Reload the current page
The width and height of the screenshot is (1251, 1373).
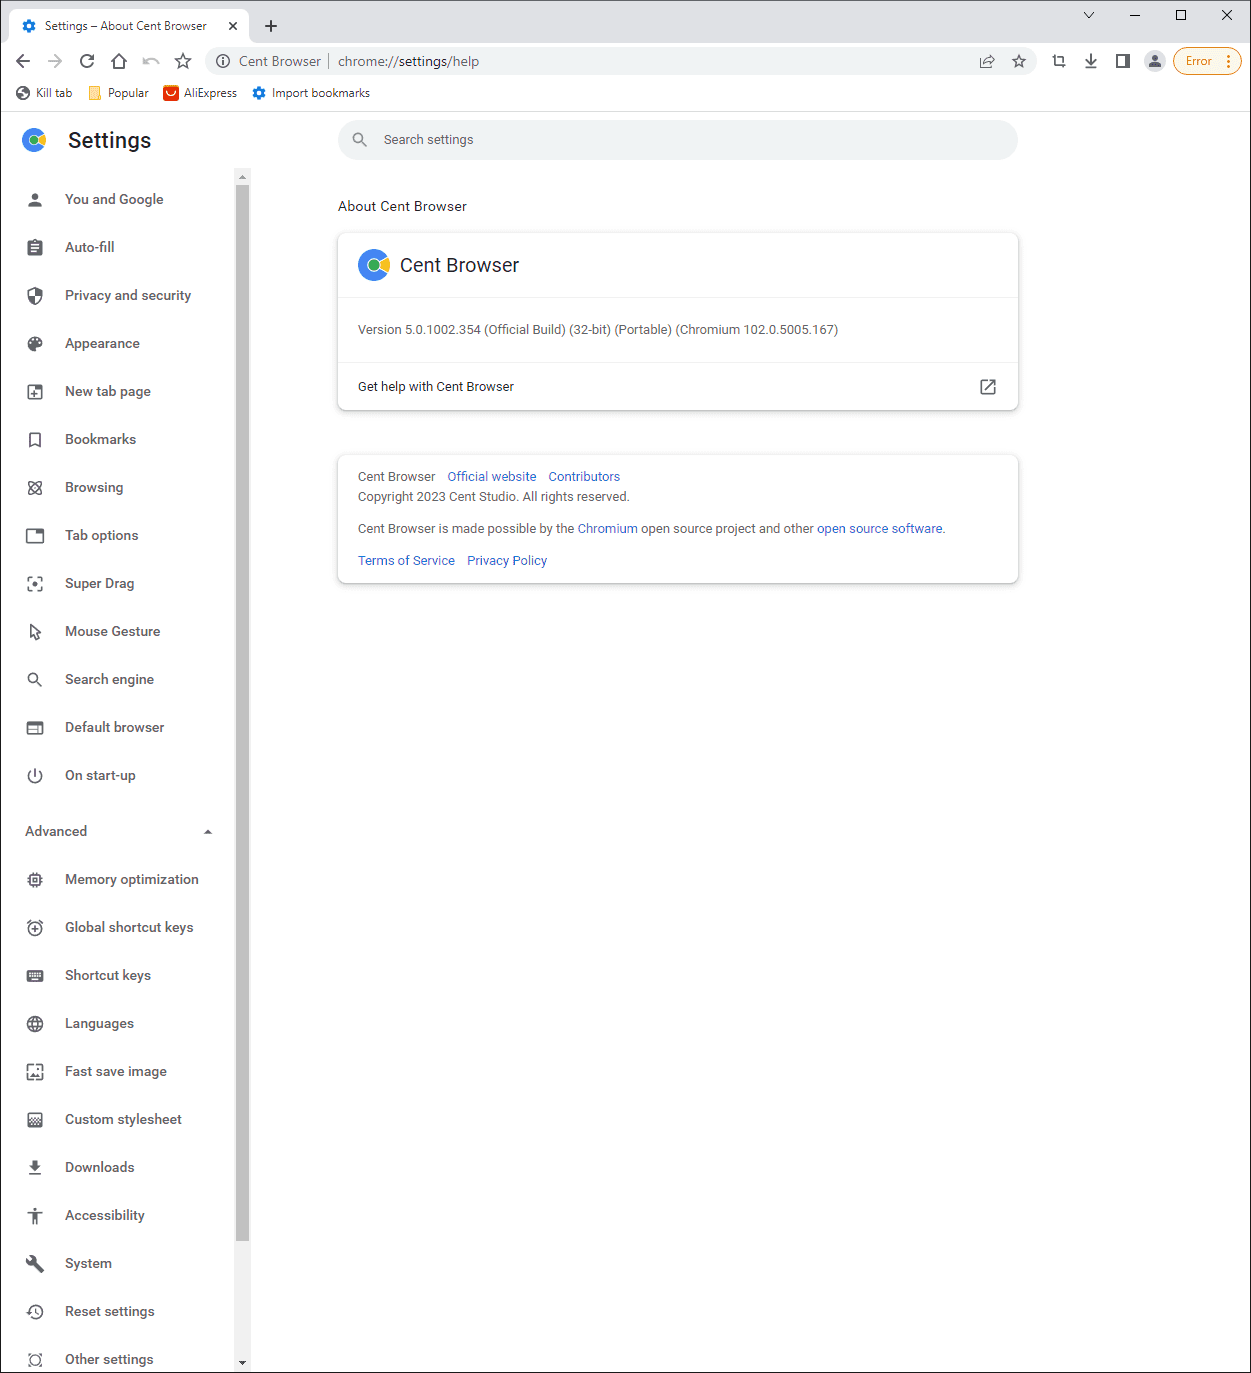(87, 61)
